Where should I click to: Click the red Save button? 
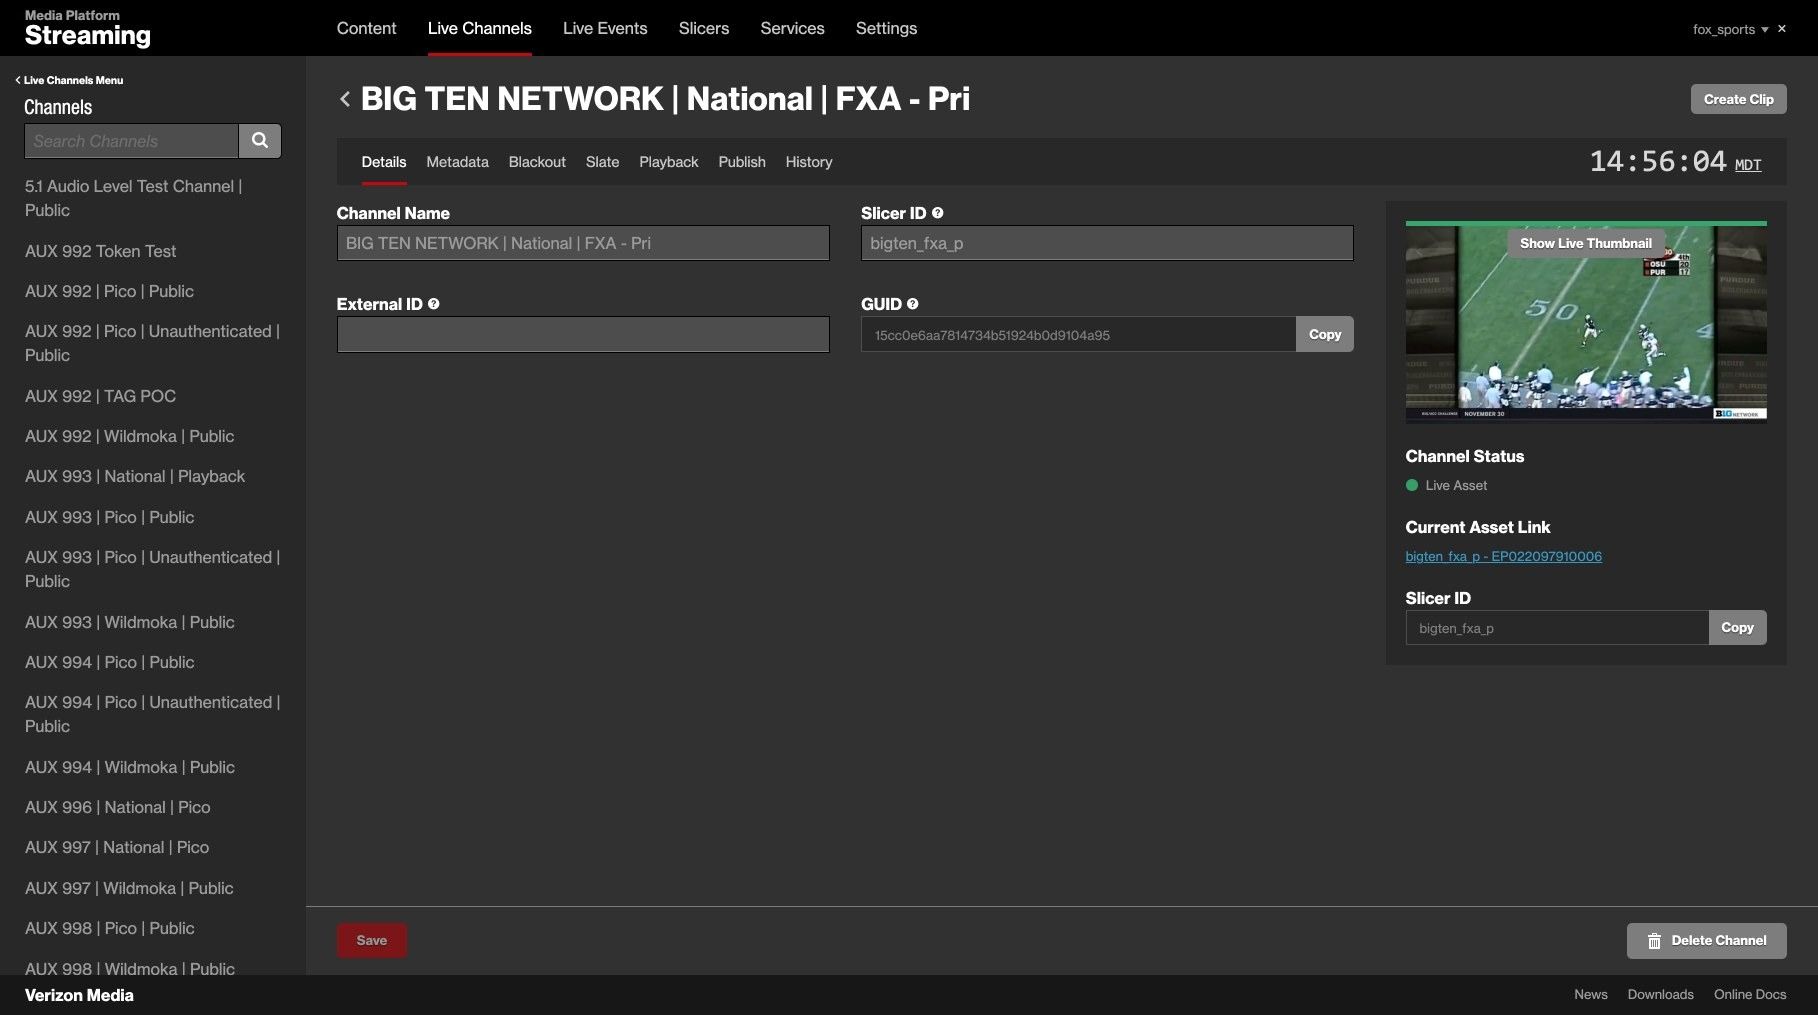pyautogui.click(x=372, y=940)
